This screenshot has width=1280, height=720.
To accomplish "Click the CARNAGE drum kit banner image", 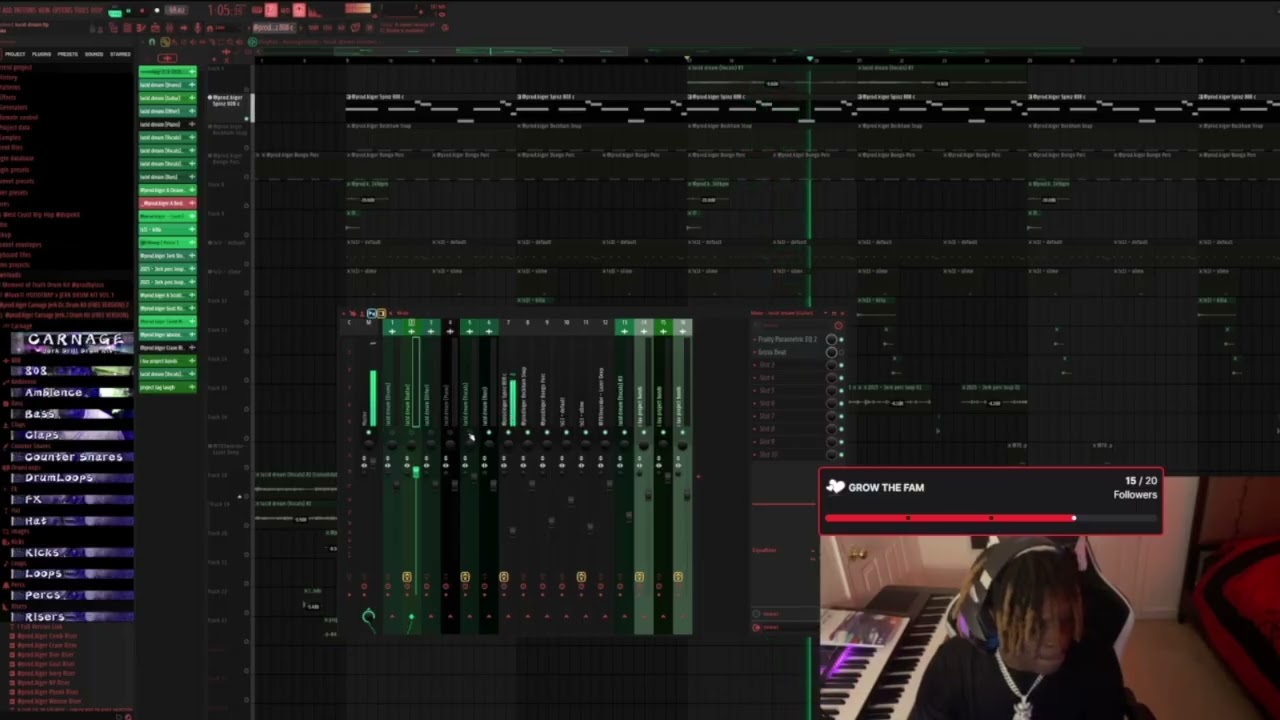I will pos(72,345).
